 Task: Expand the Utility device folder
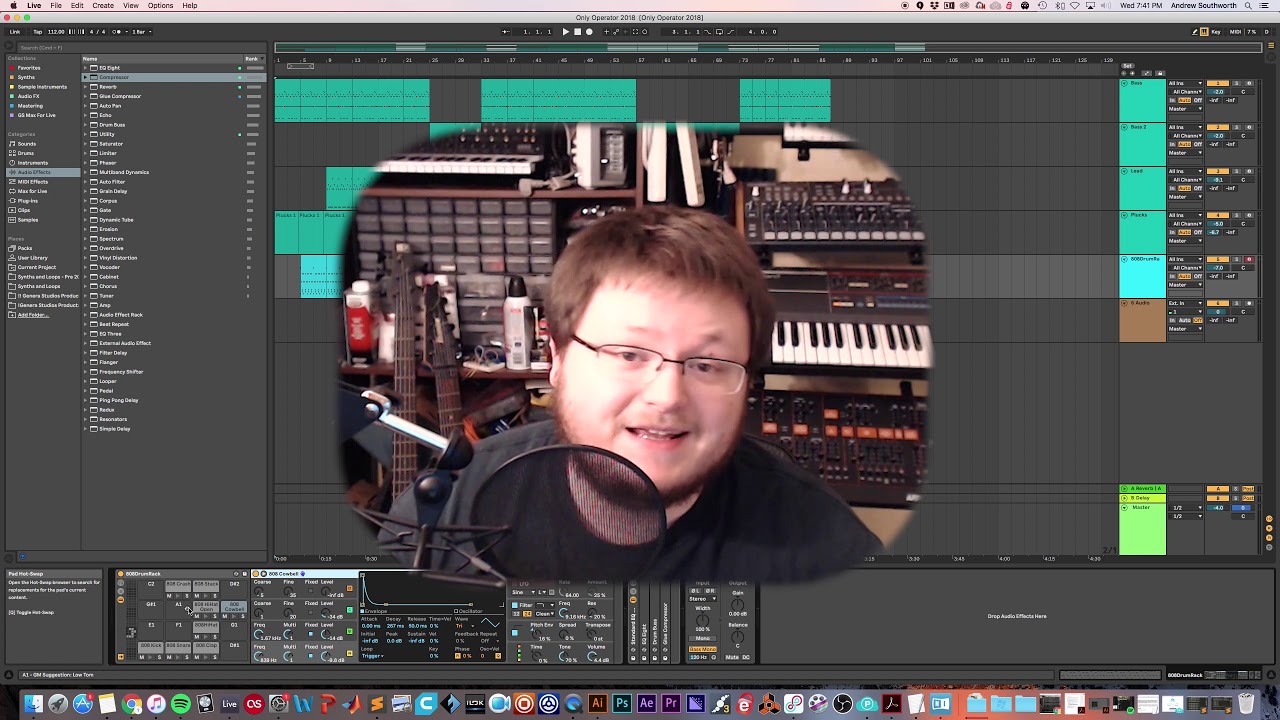(x=87, y=134)
